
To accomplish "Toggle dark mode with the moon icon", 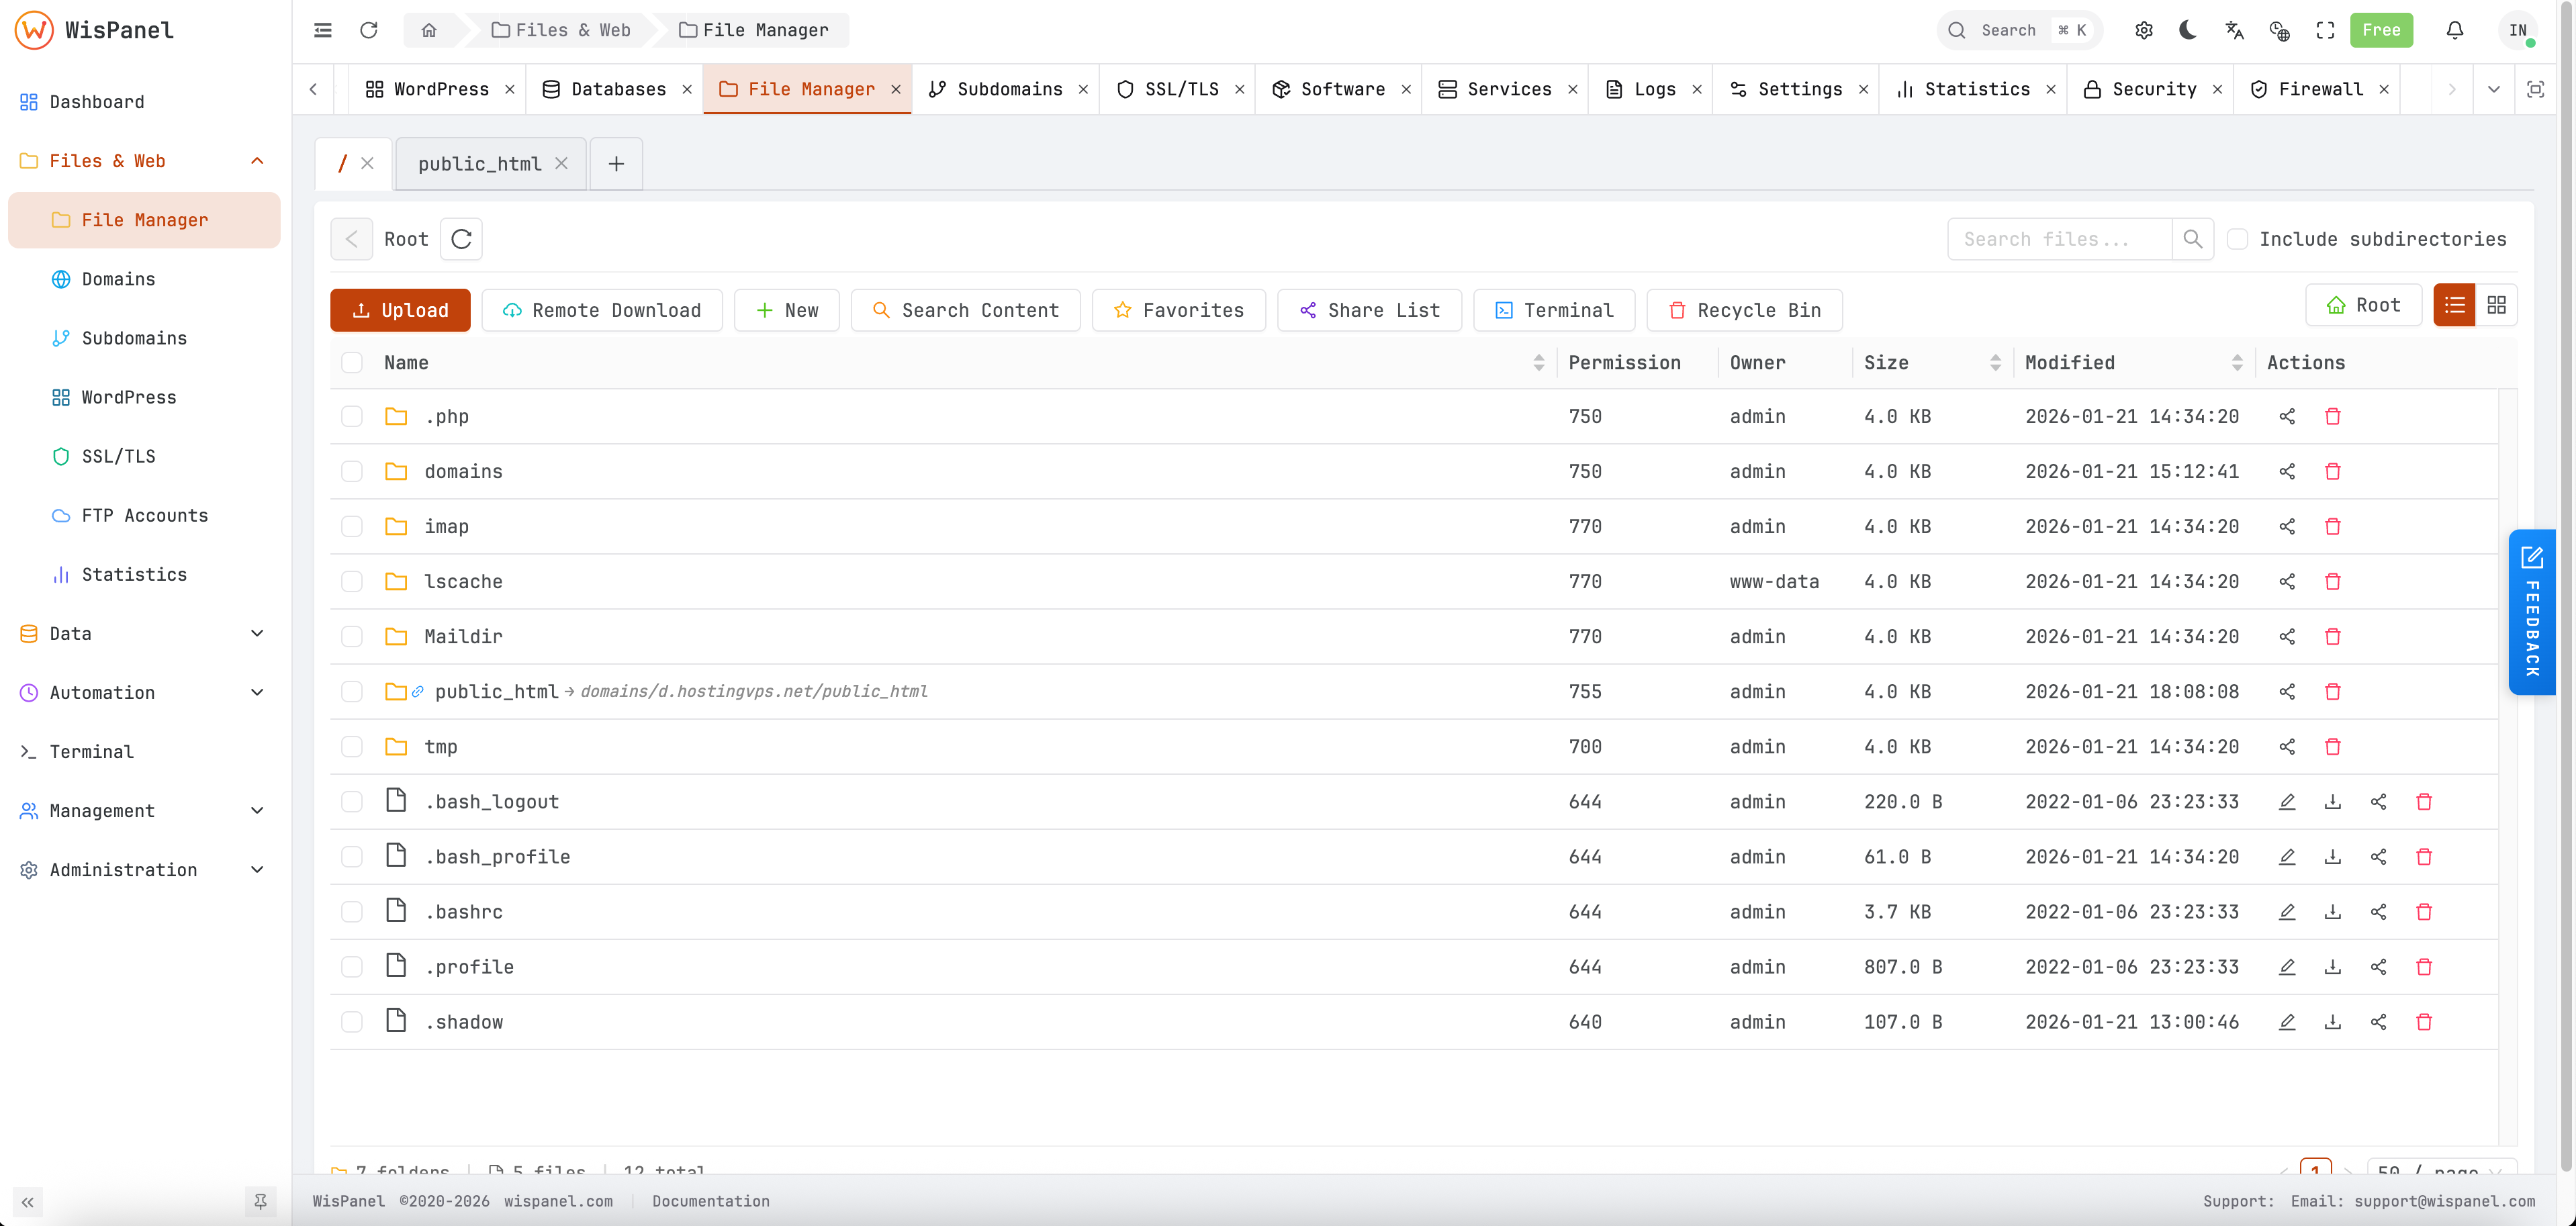I will point(2188,30).
